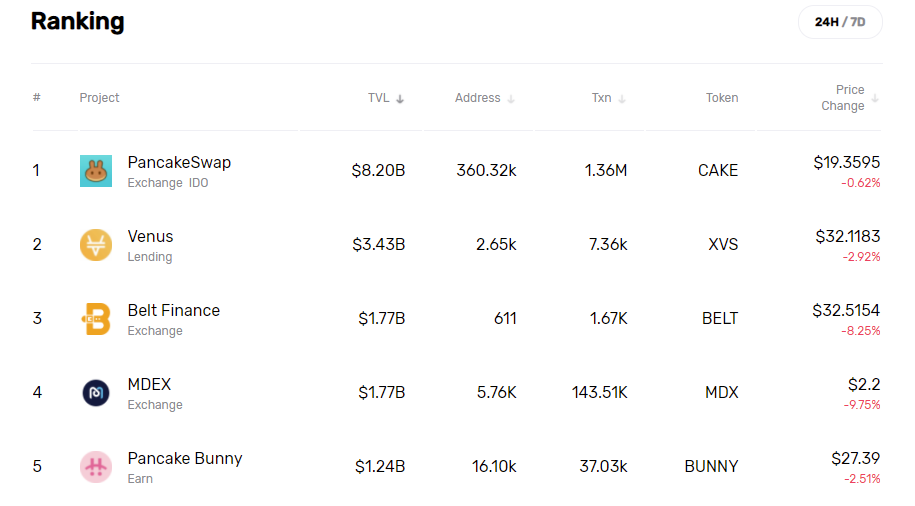Click the 1.36M transaction count
This screenshot has width=915, height=506.
[606, 170]
